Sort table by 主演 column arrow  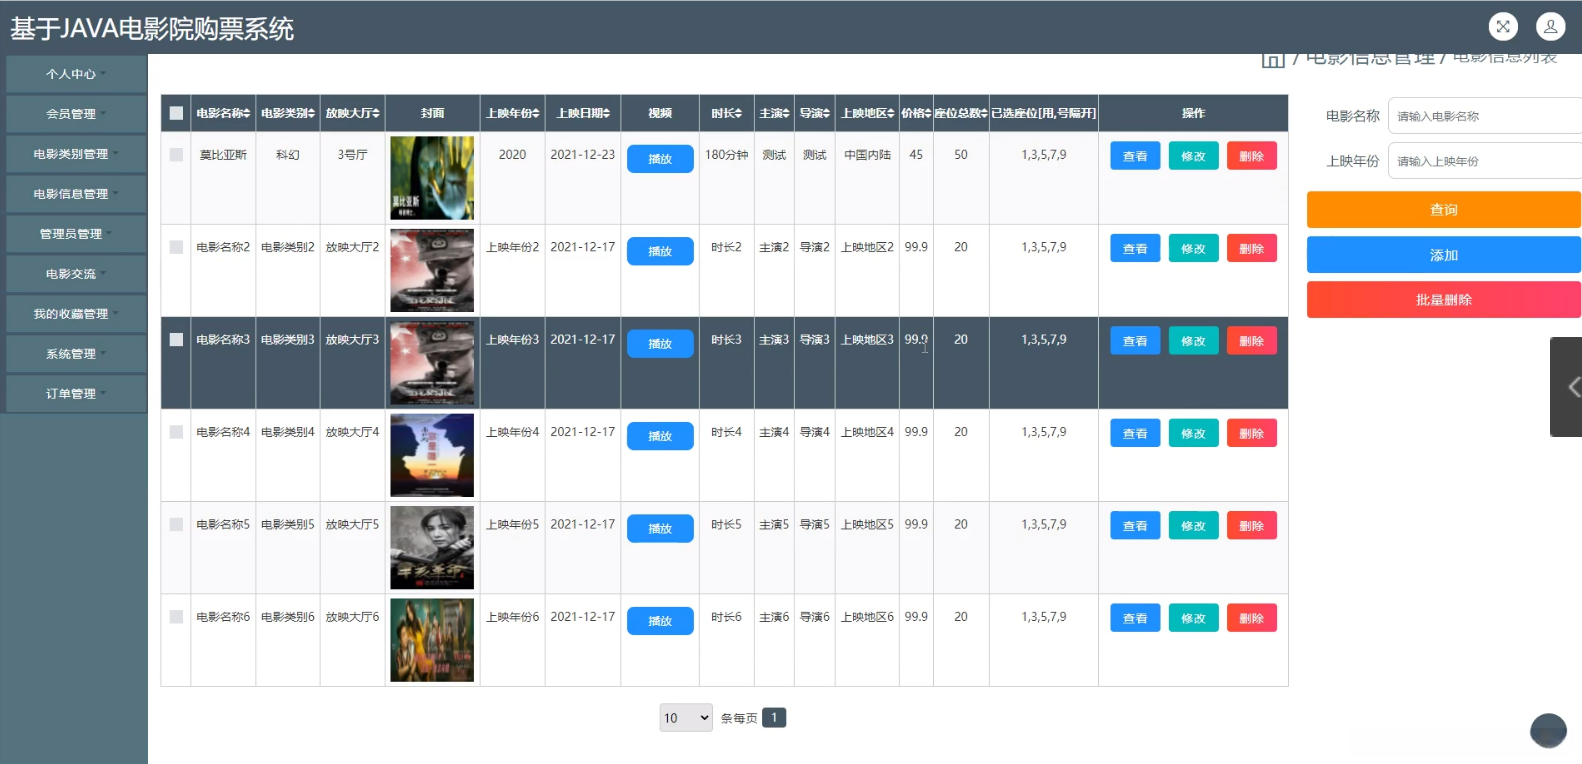pyautogui.click(x=786, y=114)
